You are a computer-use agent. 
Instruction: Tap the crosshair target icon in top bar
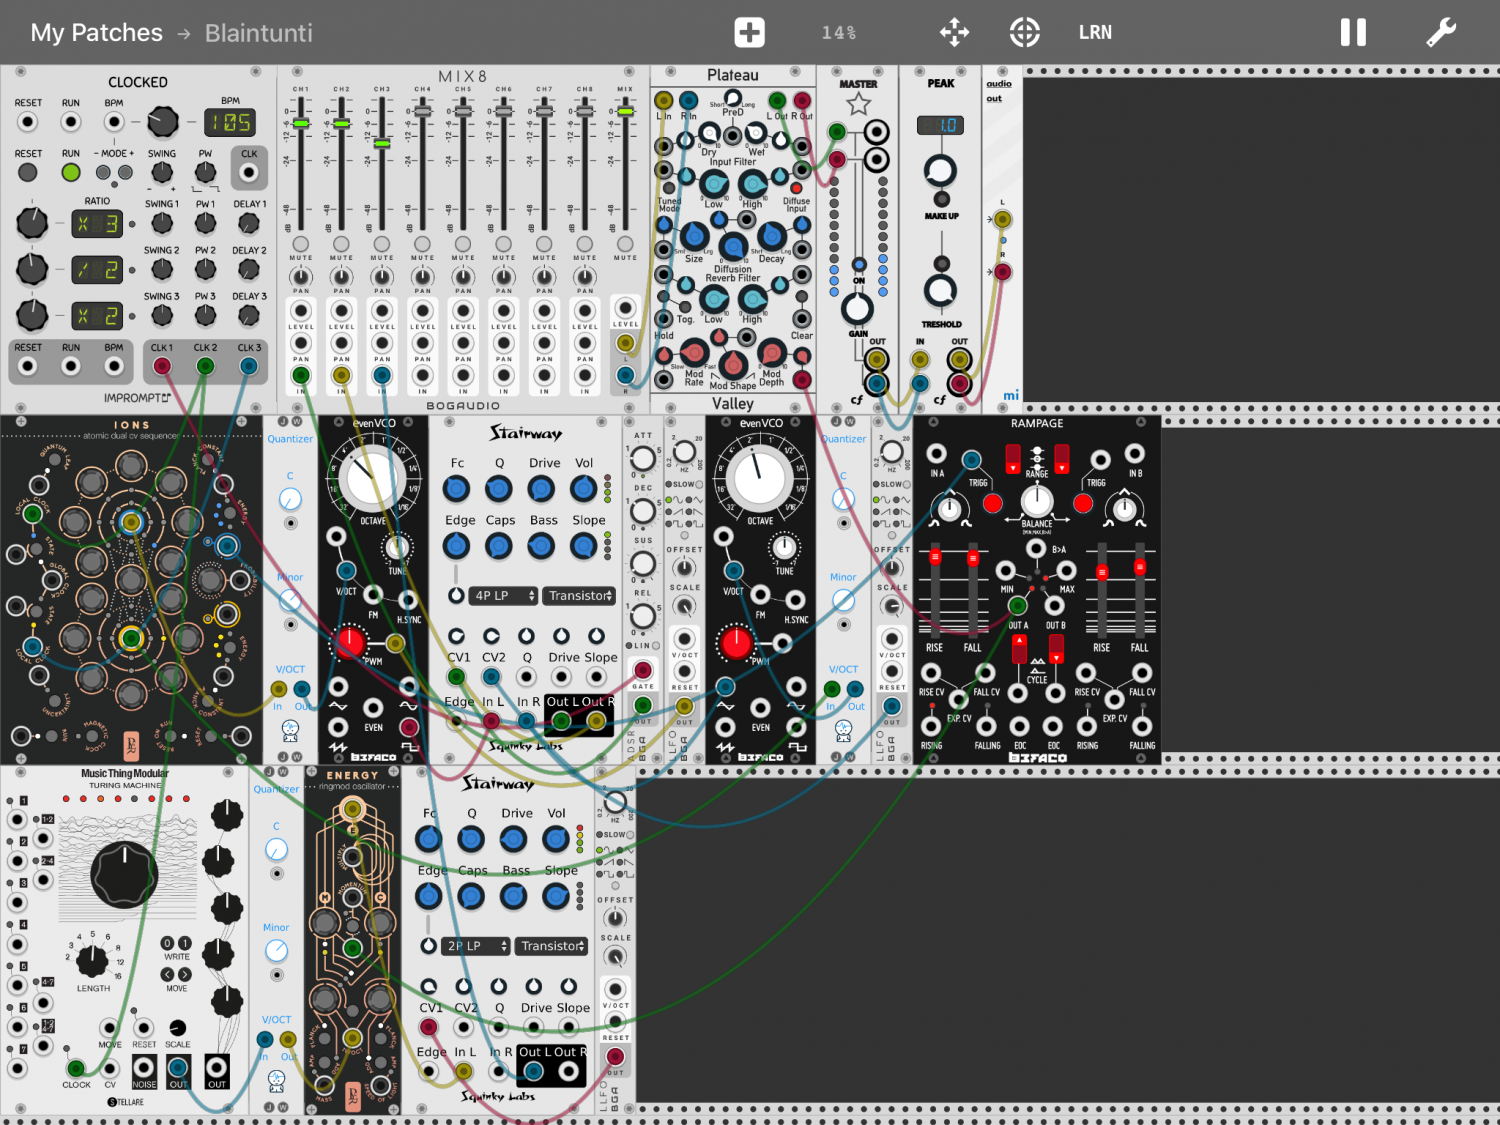1024,32
